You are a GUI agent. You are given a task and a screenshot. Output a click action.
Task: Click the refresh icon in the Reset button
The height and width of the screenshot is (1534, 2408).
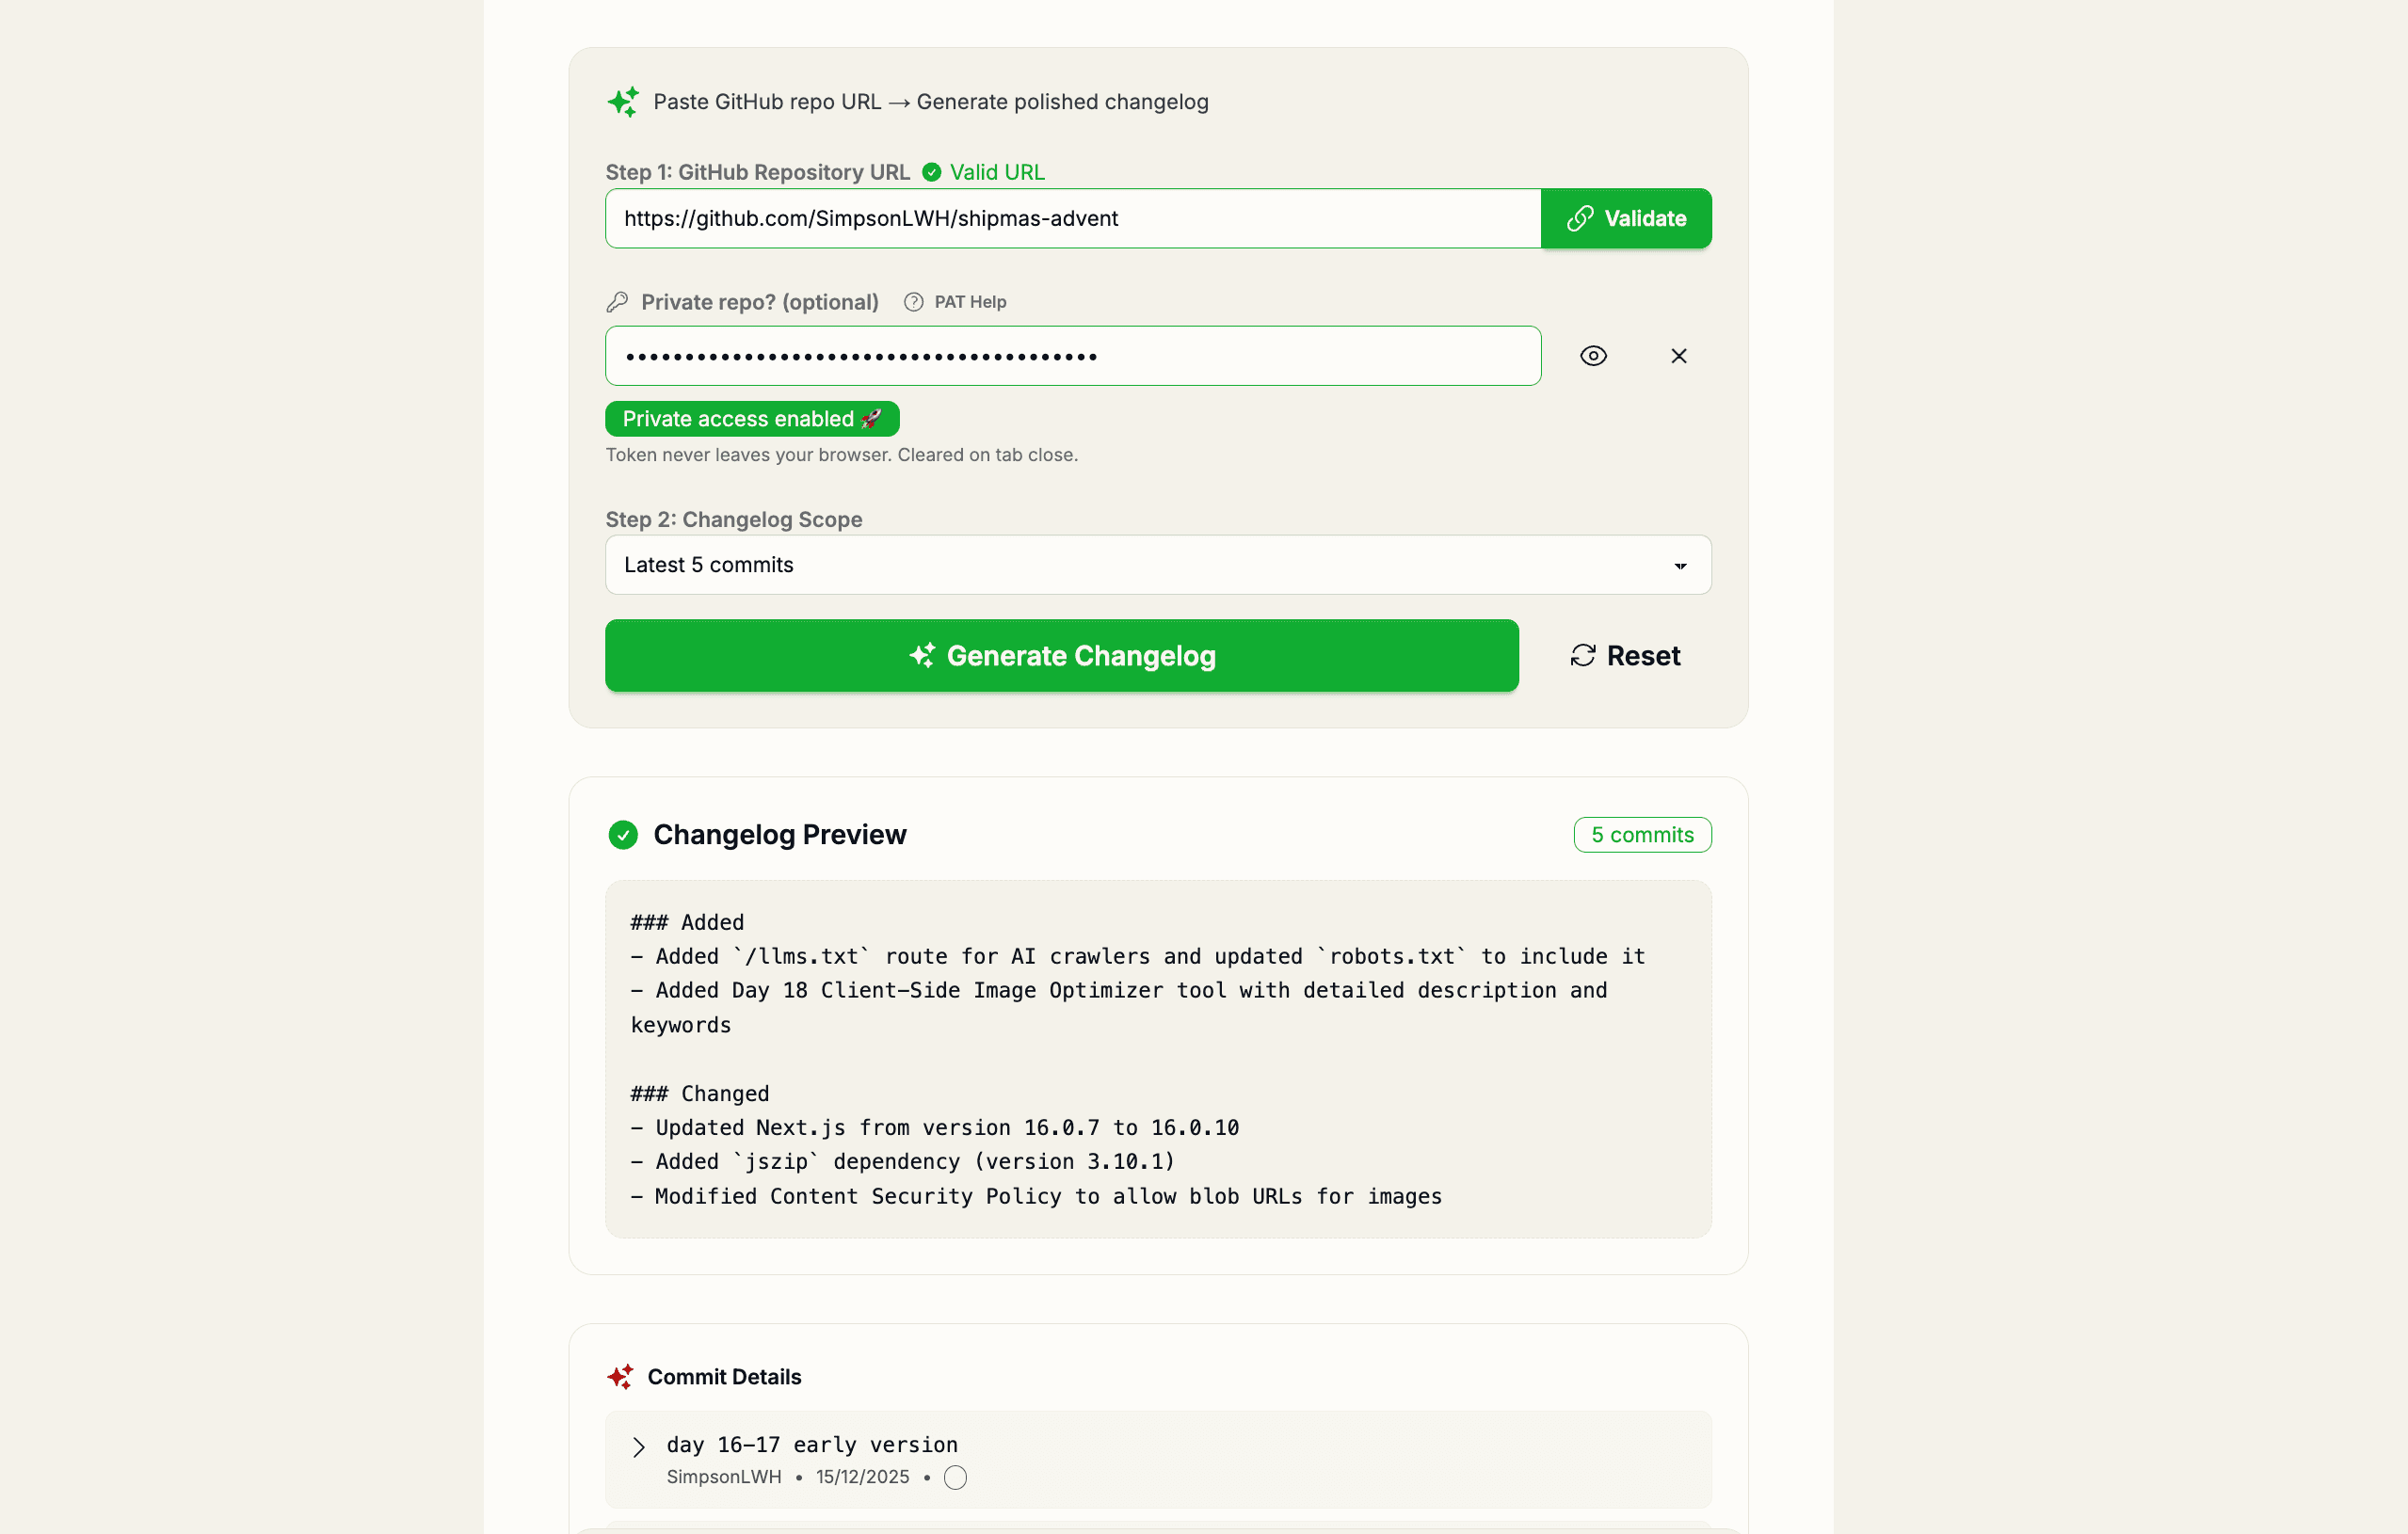(x=1582, y=655)
